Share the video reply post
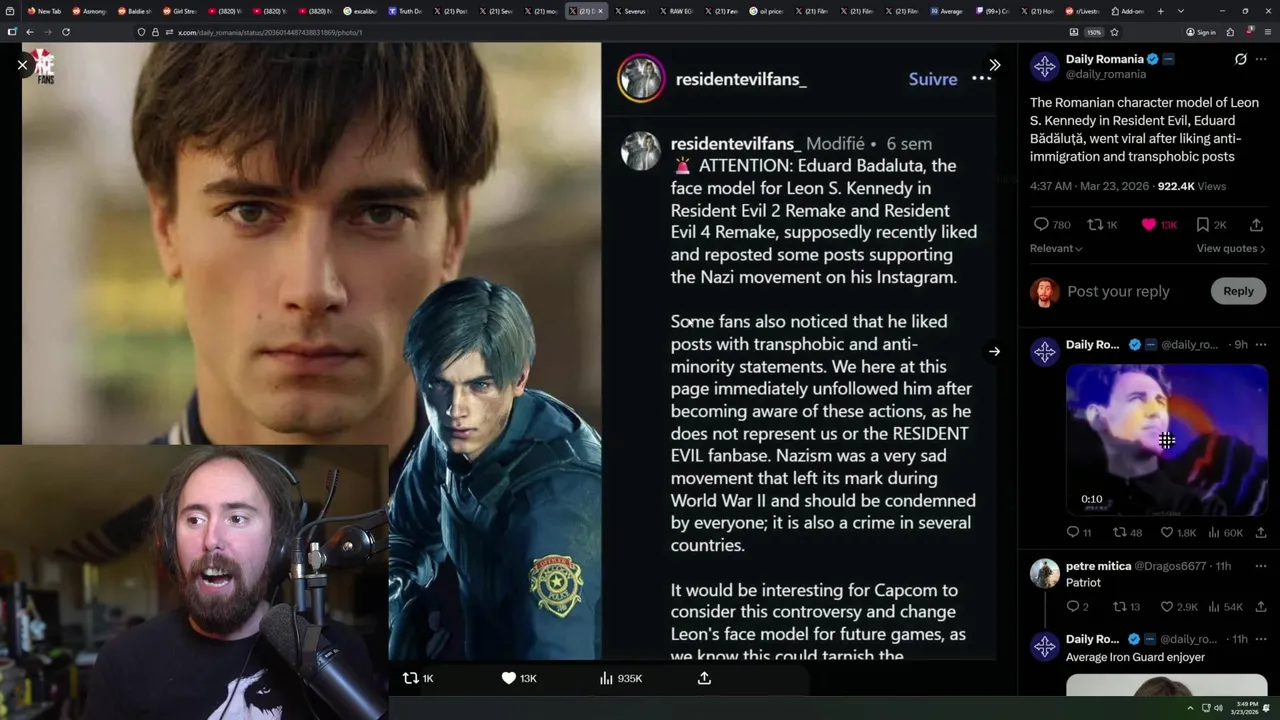The image size is (1280, 720). 1261,533
